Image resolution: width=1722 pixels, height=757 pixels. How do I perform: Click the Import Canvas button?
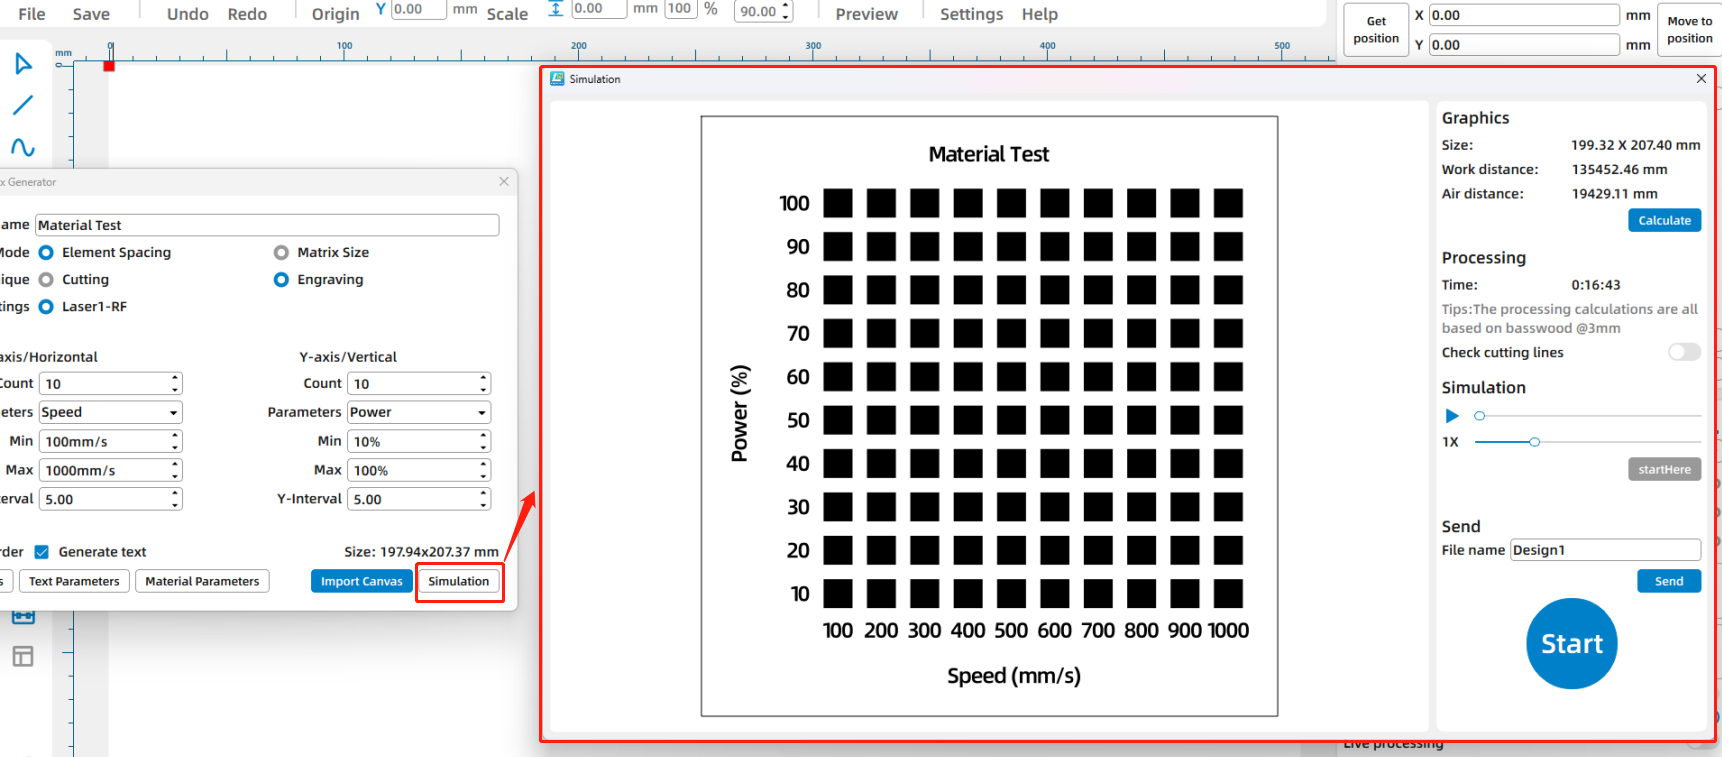361,581
